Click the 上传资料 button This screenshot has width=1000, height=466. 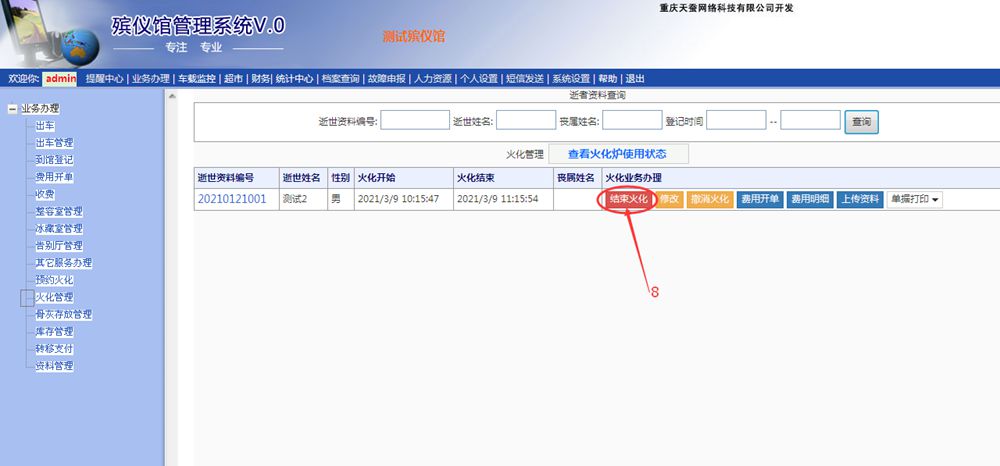[x=858, y=199]
